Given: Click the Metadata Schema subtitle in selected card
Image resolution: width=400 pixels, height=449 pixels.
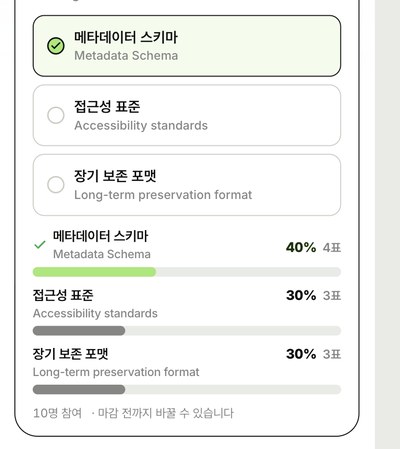Looking at the screenshot, I should coord(126,56).
